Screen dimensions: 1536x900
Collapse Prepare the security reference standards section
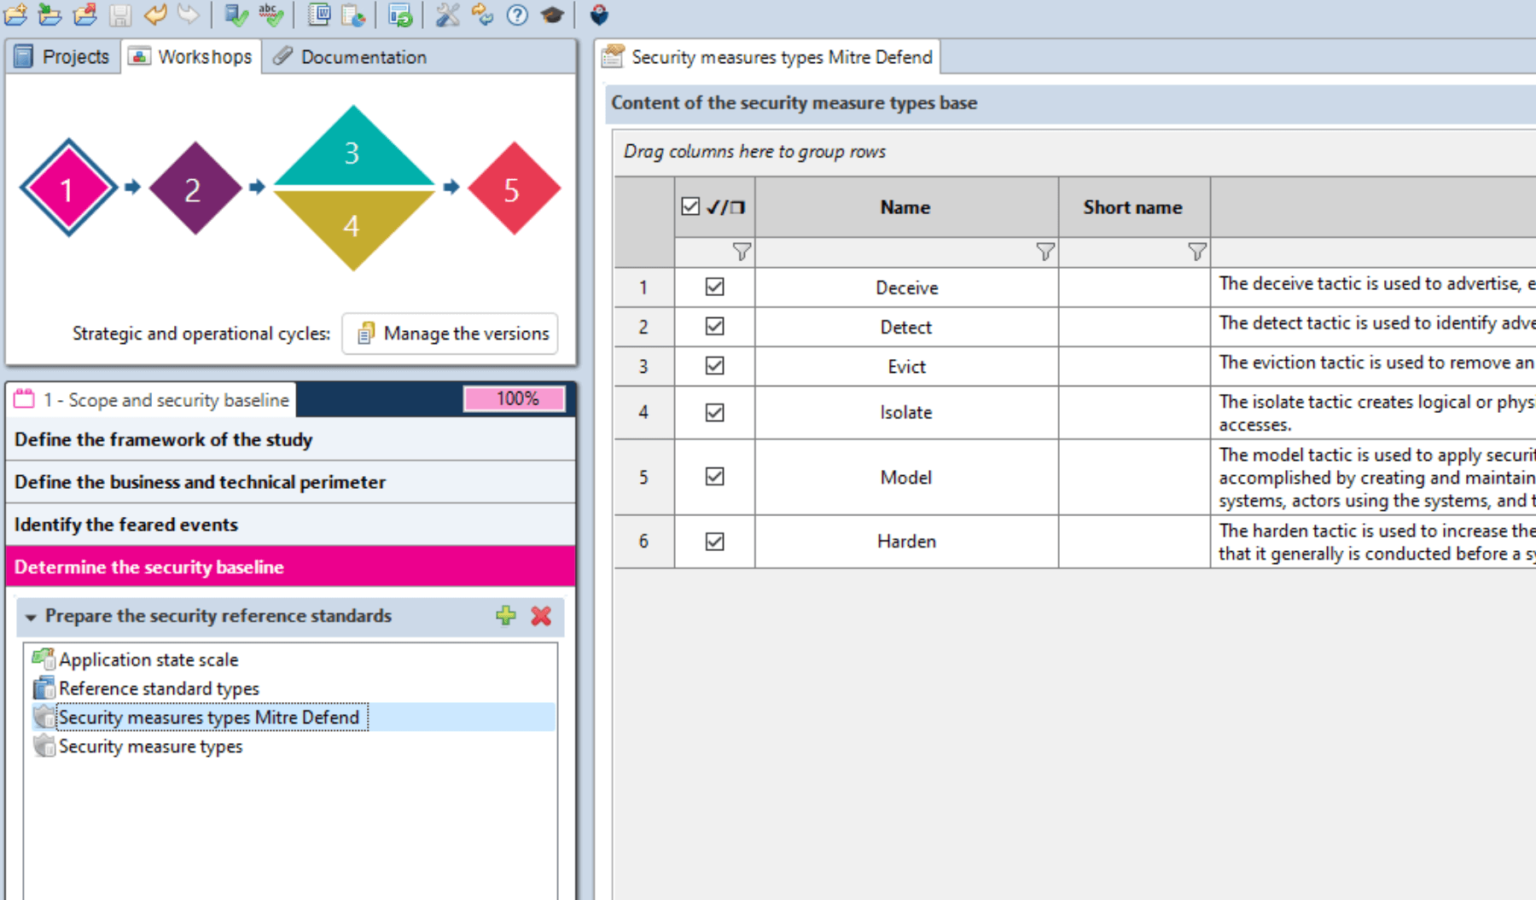coord(31,617)
